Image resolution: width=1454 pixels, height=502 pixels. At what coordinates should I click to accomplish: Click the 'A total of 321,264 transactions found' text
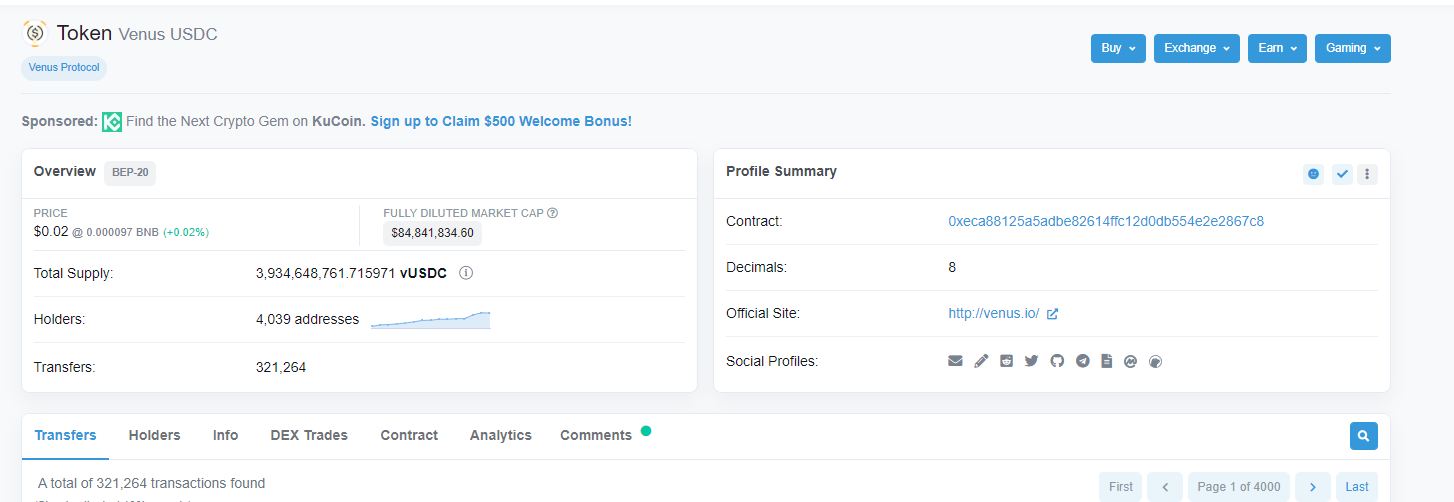(152, 483)
